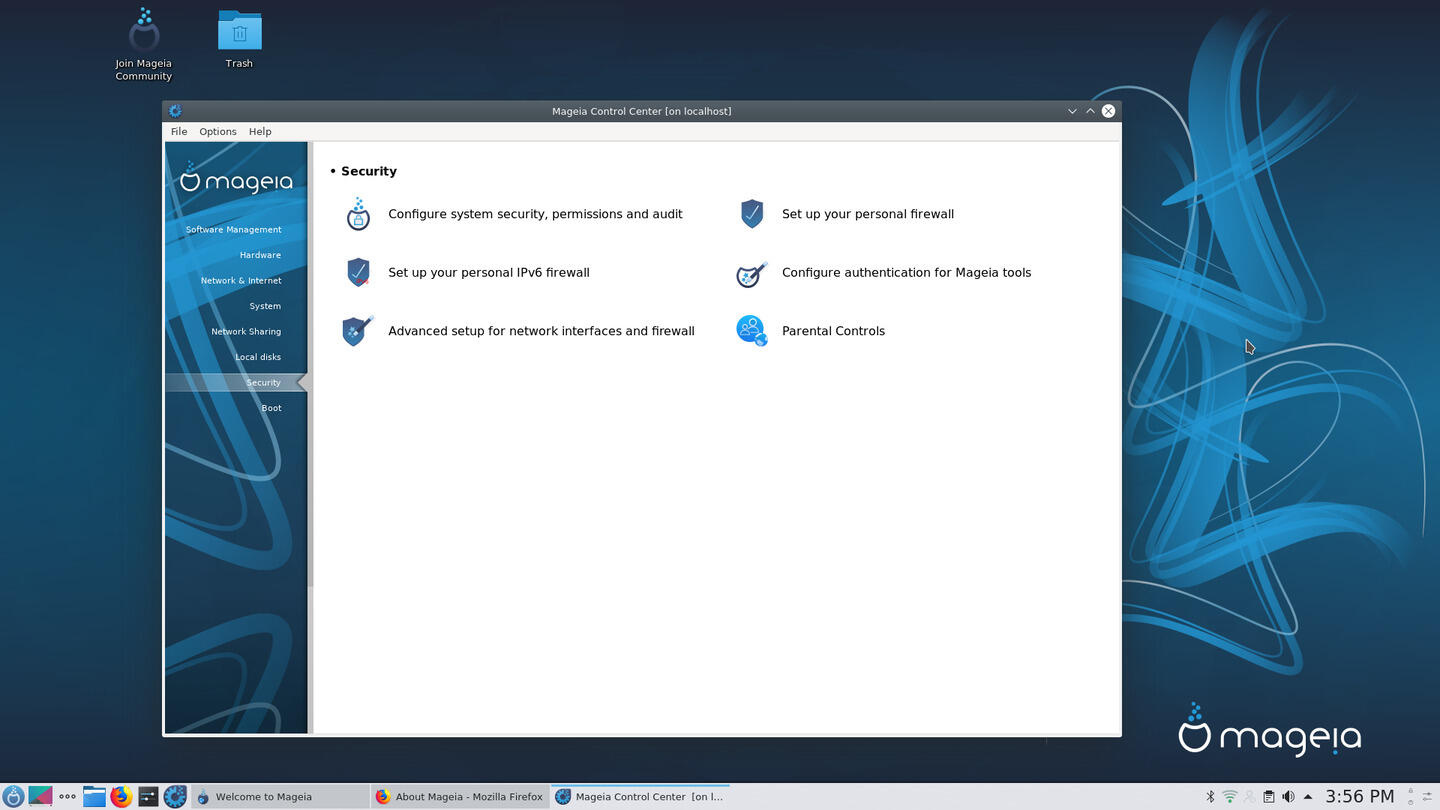The width and height of the screenshot is (1440, 810).
Task: Switch to Welcome to Mageia taskbar window
Action: point(280,797)
